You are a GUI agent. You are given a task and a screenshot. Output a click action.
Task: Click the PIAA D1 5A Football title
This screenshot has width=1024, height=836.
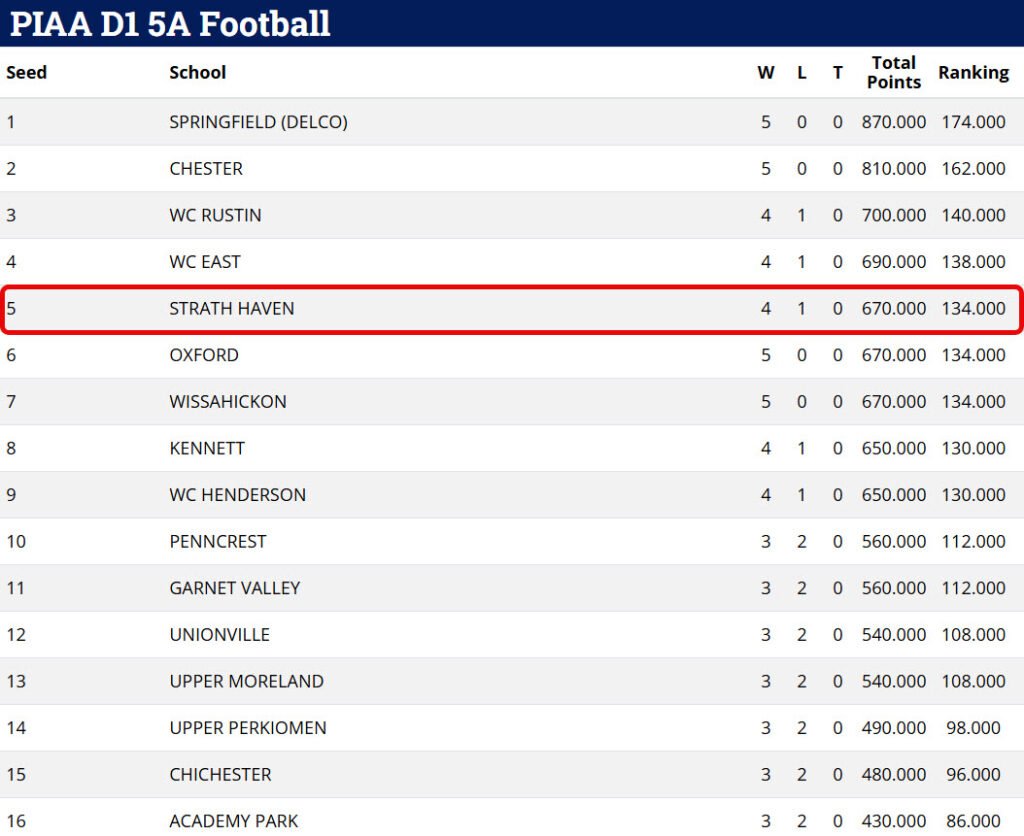point(170,24)
